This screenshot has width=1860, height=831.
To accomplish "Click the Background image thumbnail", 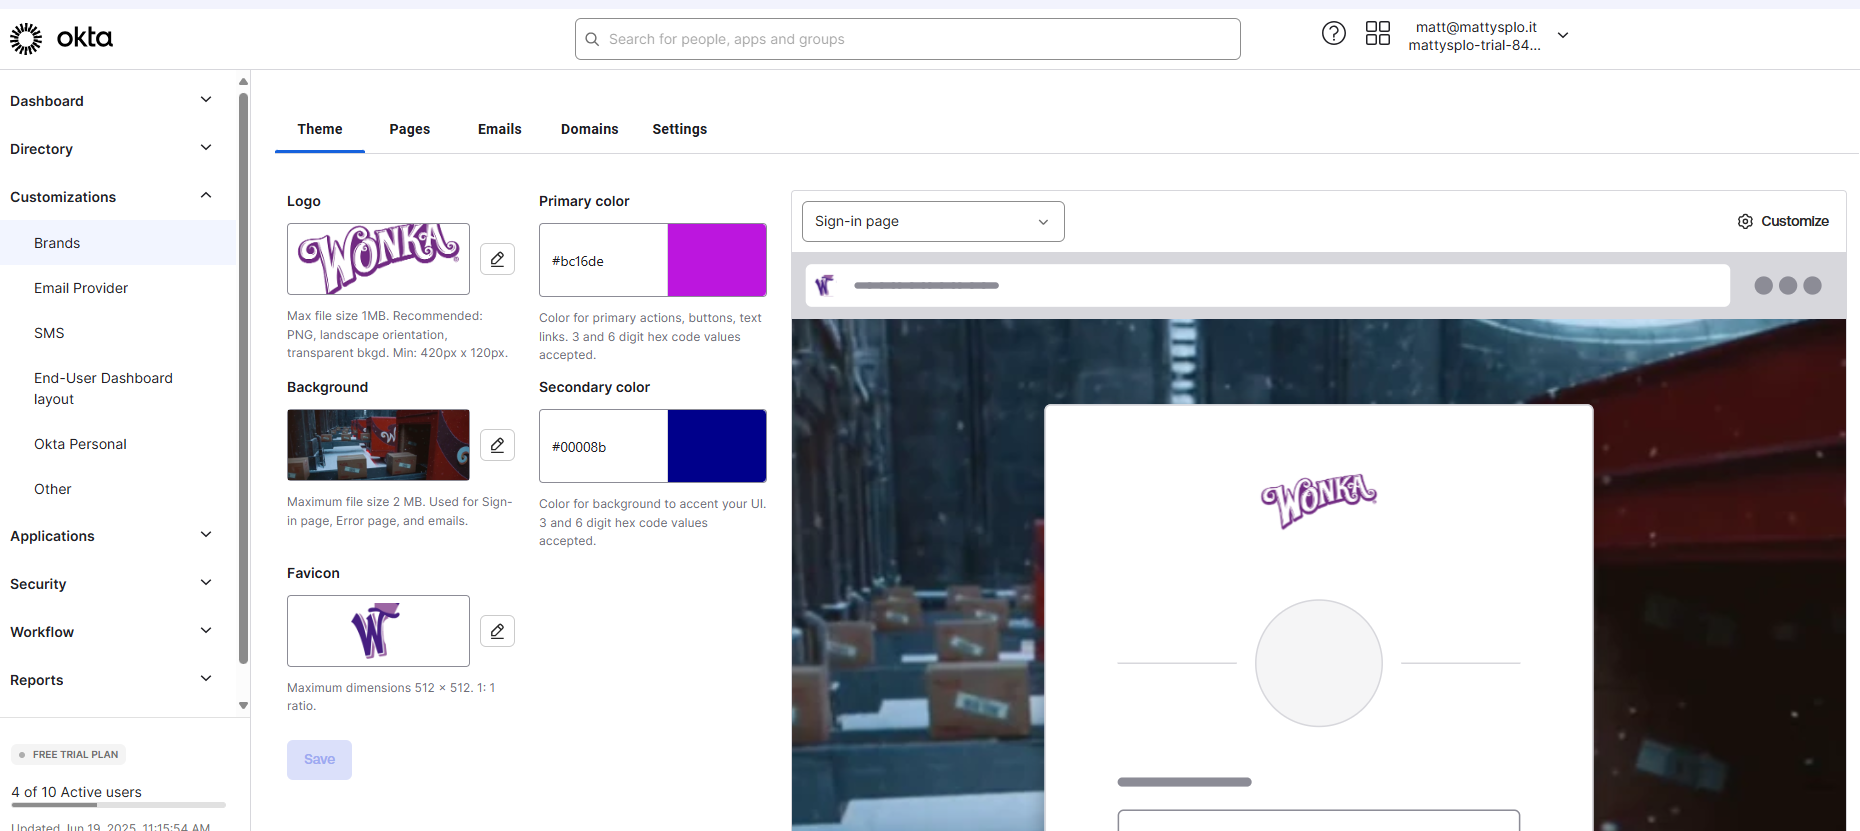I will pos(378,445).
